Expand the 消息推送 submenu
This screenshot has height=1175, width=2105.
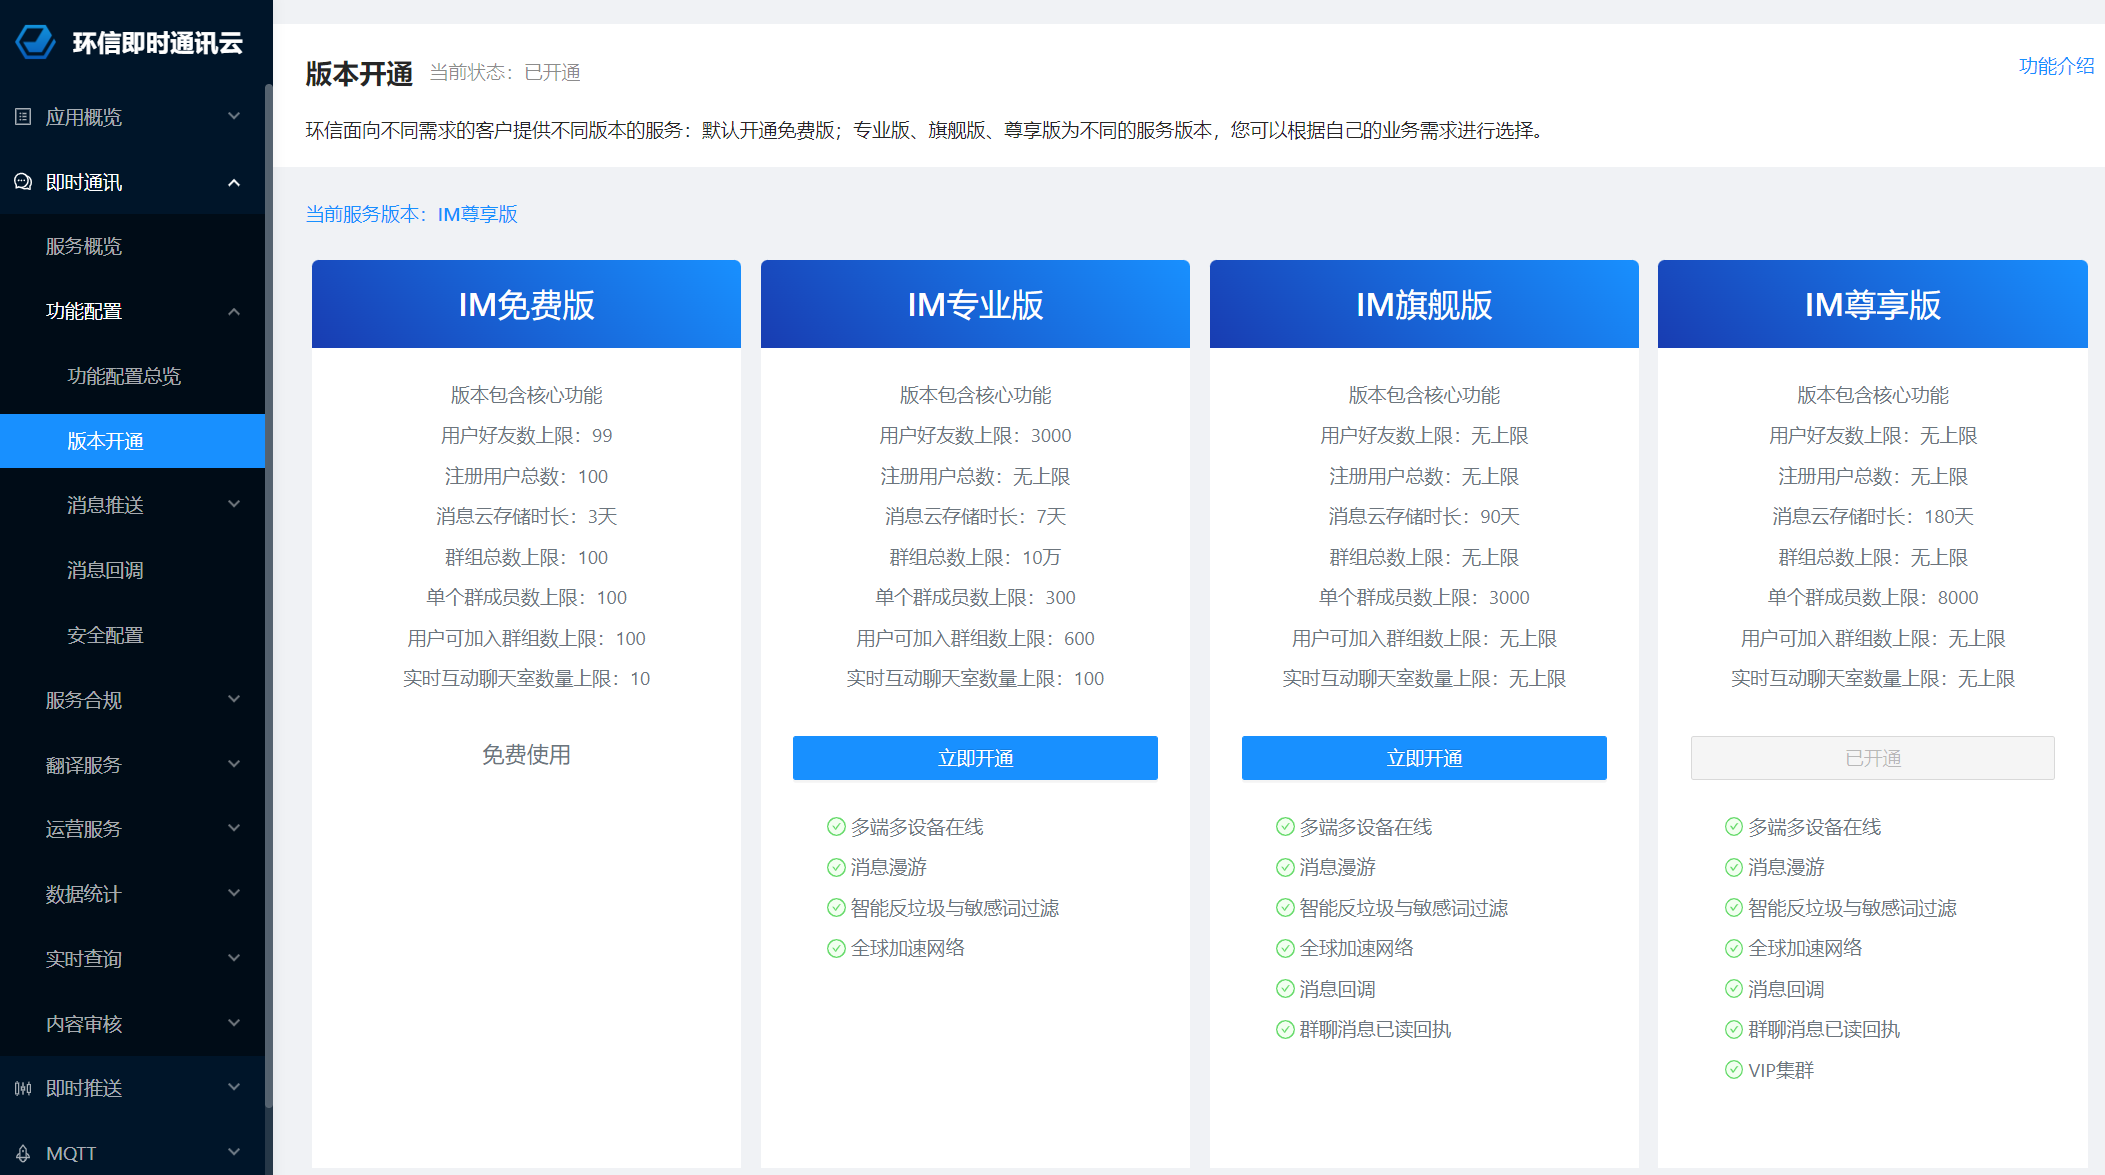point(234,505)
